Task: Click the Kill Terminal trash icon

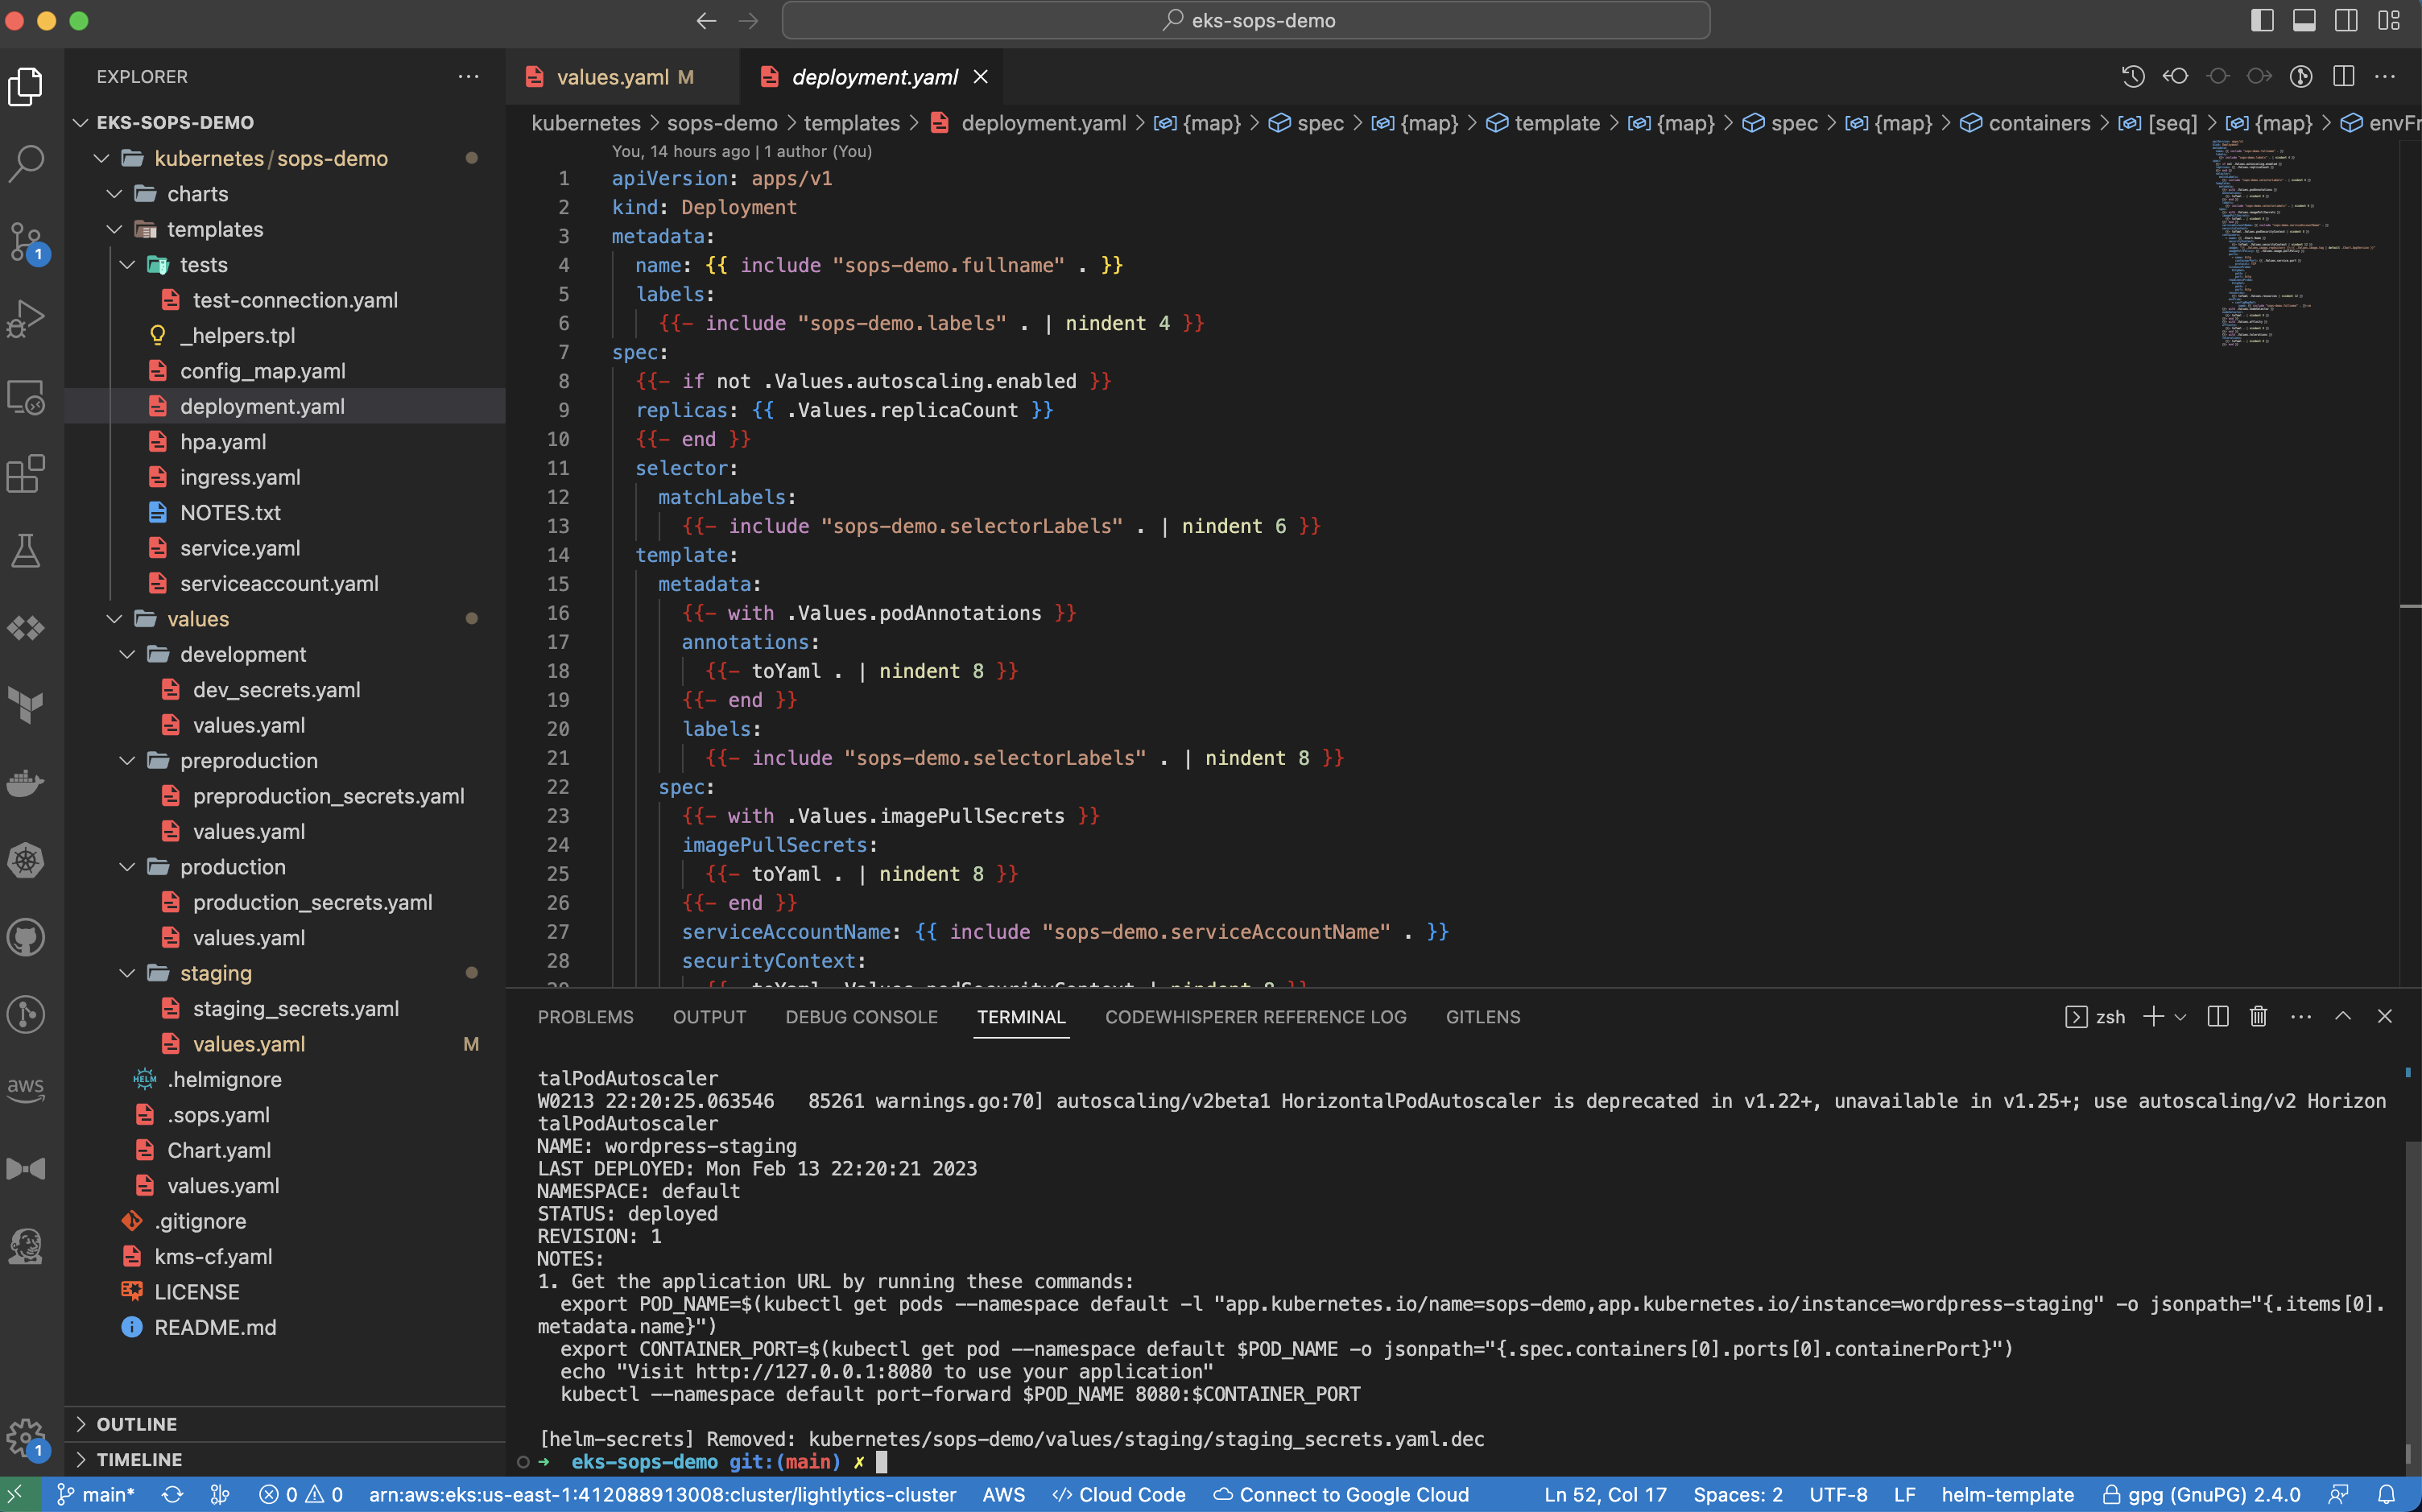Action: 2258,1017
